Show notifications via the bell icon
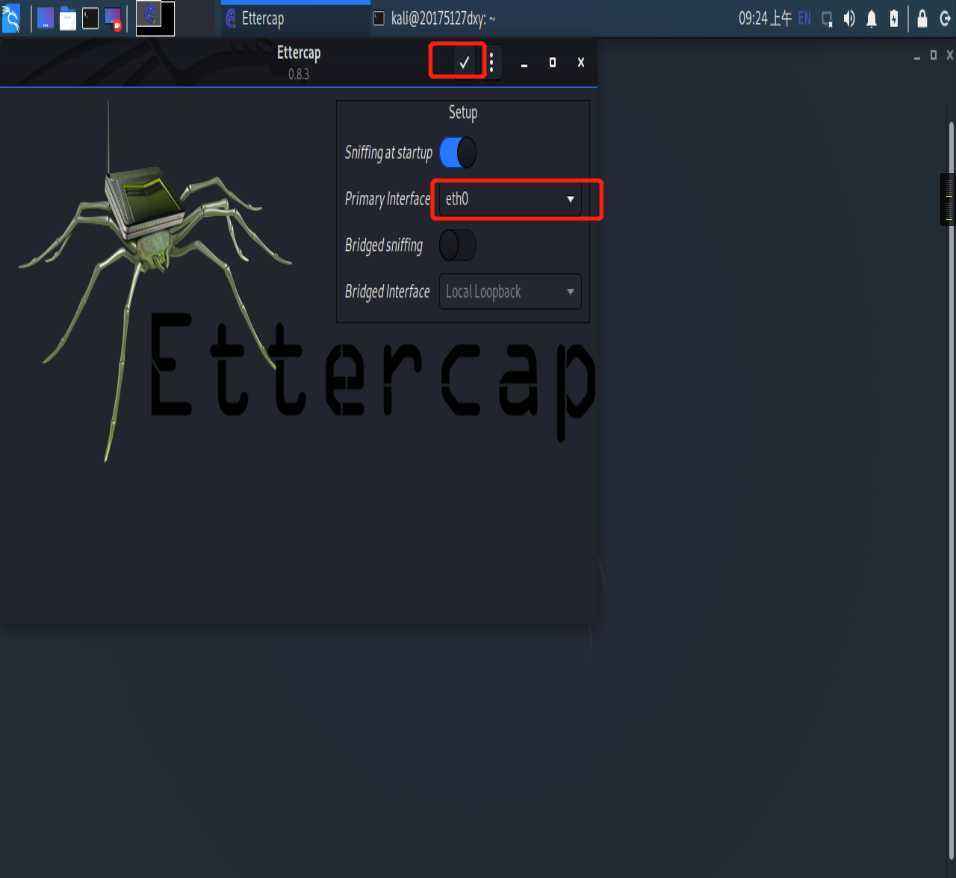Viewport: 956px width, 878px height. (872, 20)
